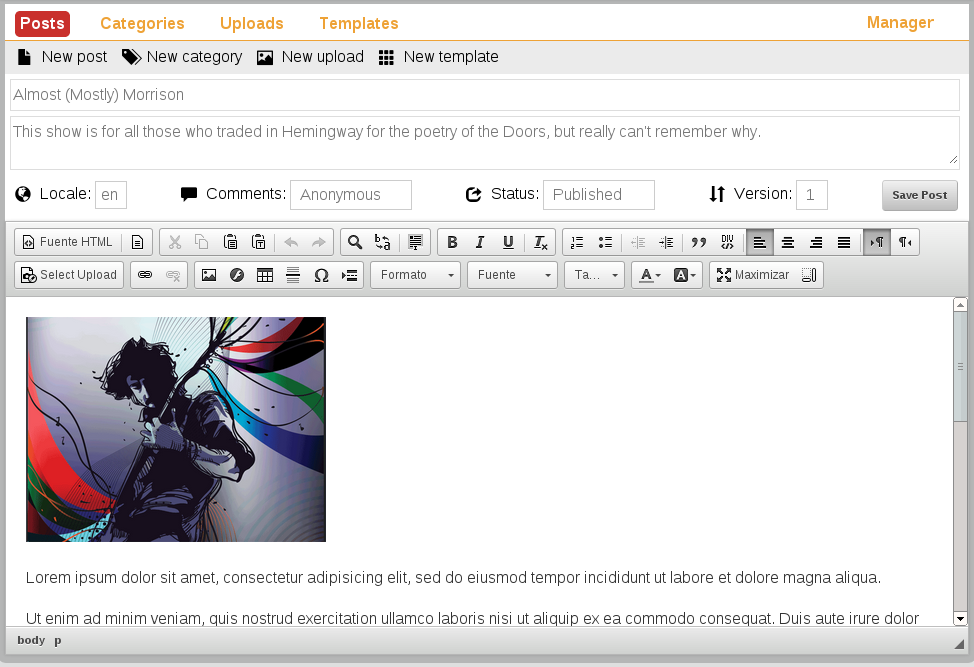Click the Maximizar button

pyautogui.click(x=753, y=275)
